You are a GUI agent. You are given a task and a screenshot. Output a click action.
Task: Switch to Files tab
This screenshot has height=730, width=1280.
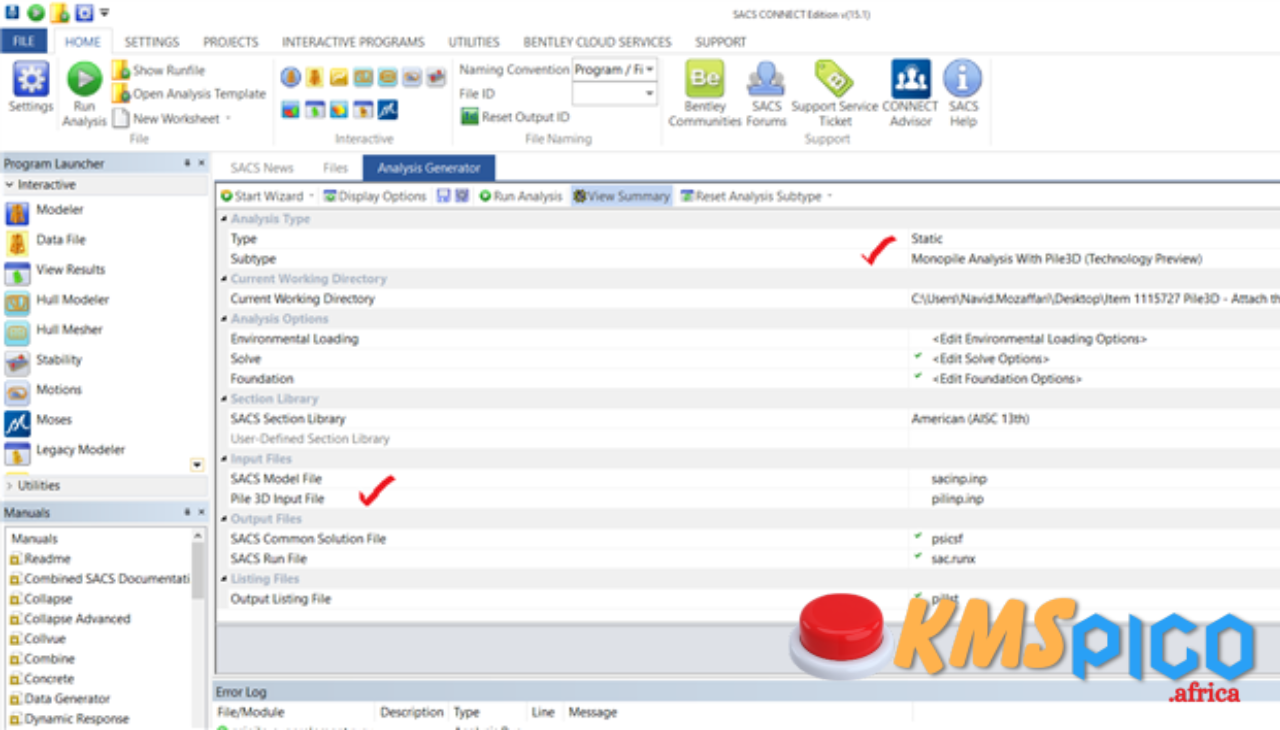point(335,168)
